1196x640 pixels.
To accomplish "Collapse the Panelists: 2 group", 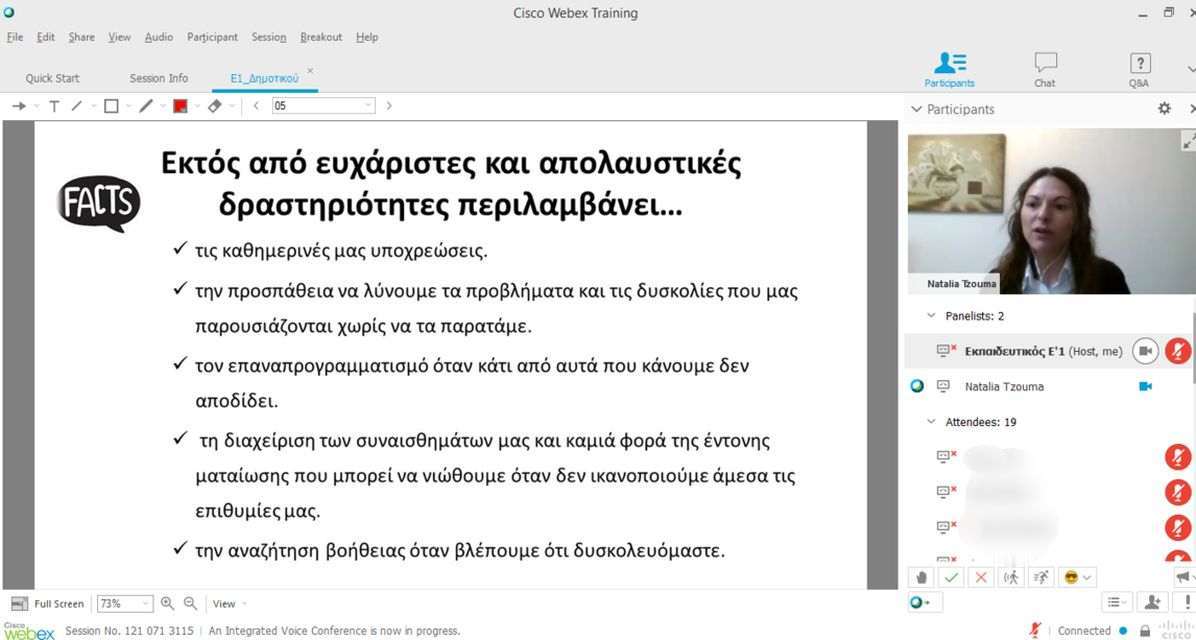I will coord(931,316).
